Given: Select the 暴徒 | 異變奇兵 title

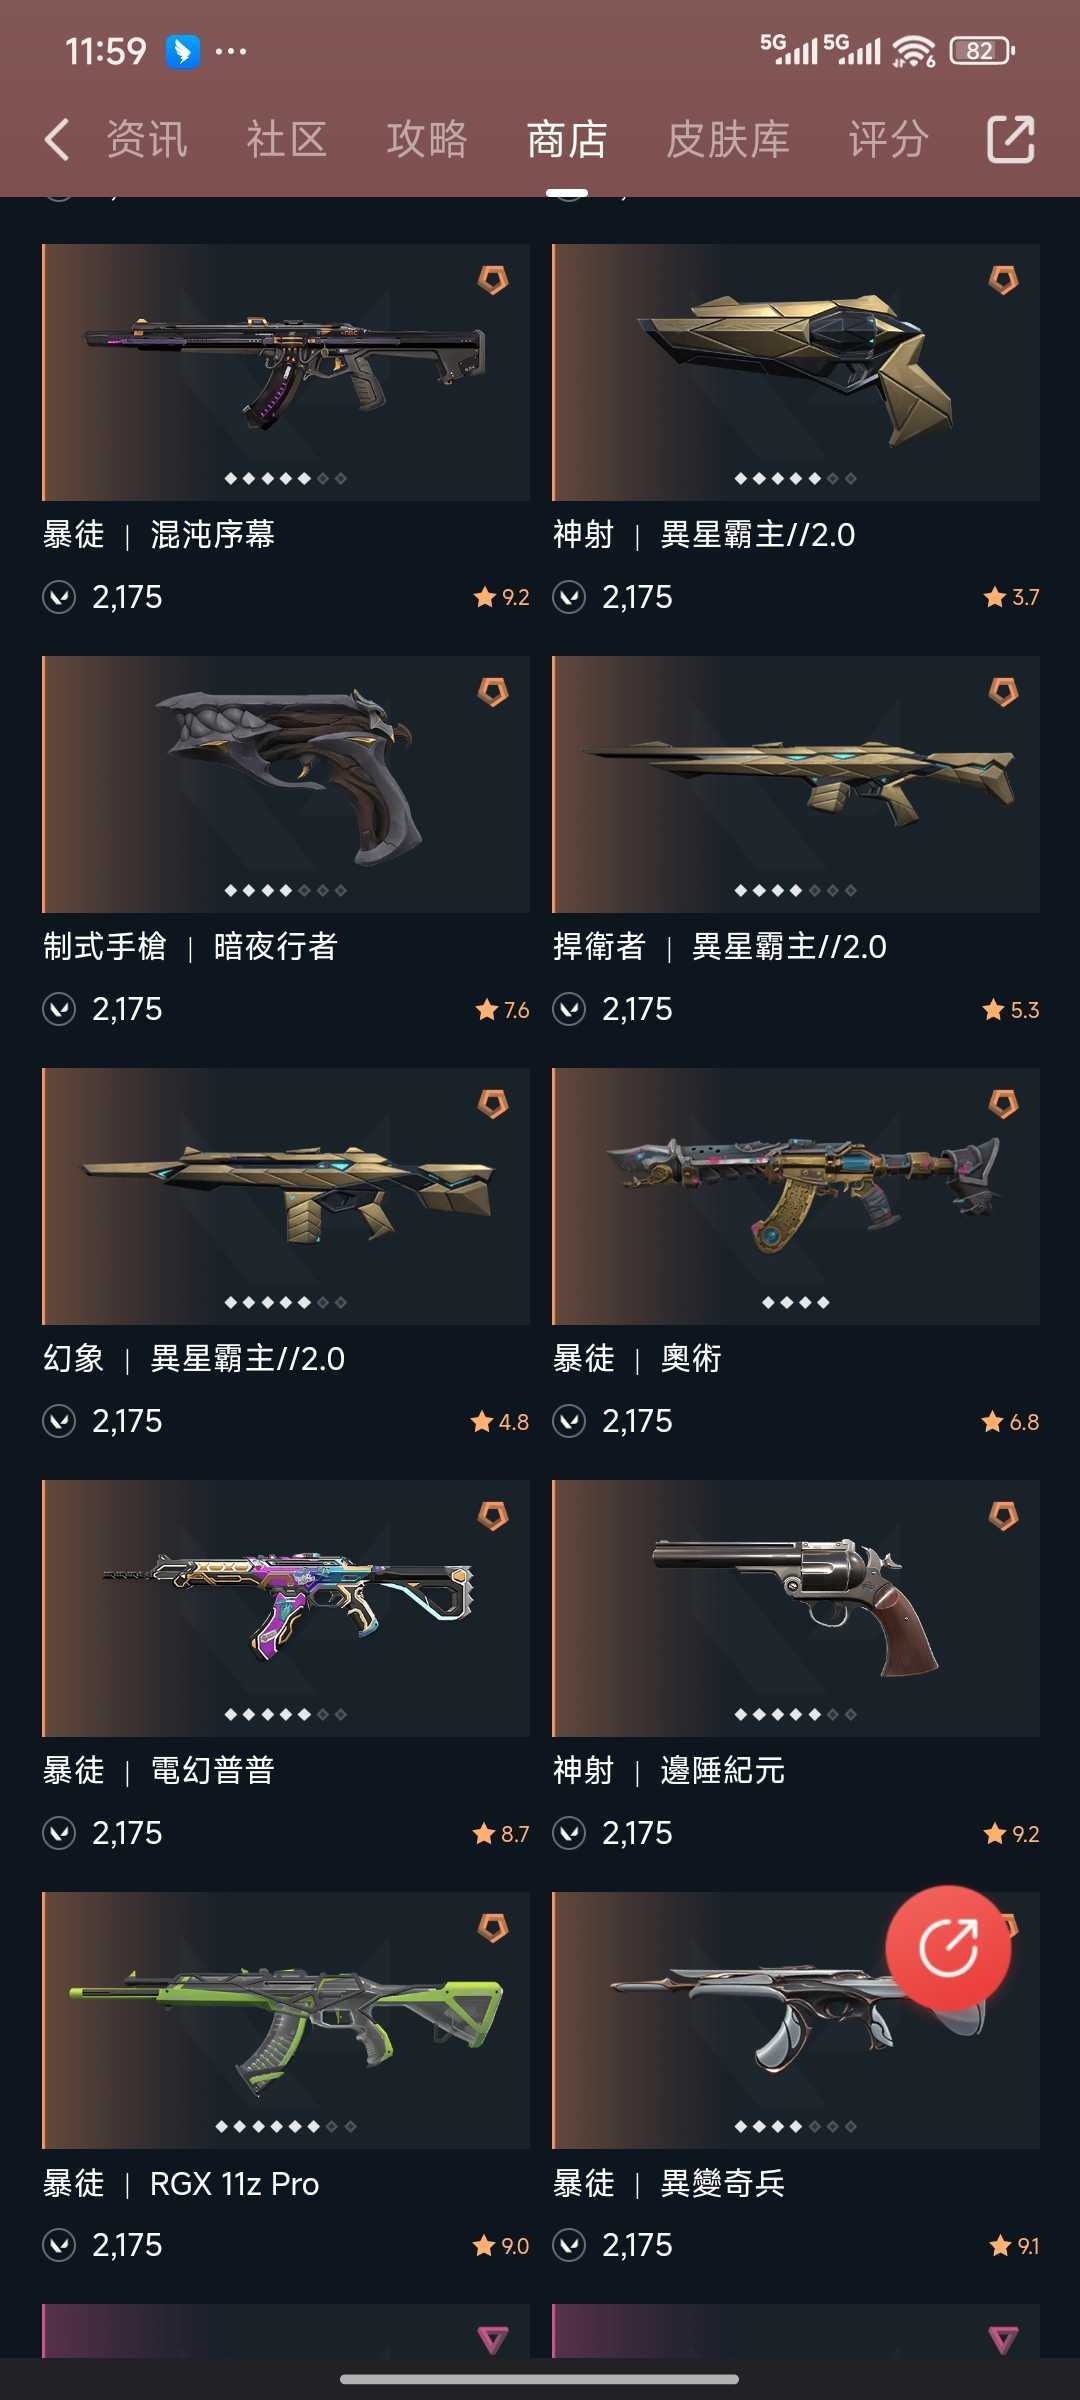Looking at the screenshot, I should coord(669,2182).
